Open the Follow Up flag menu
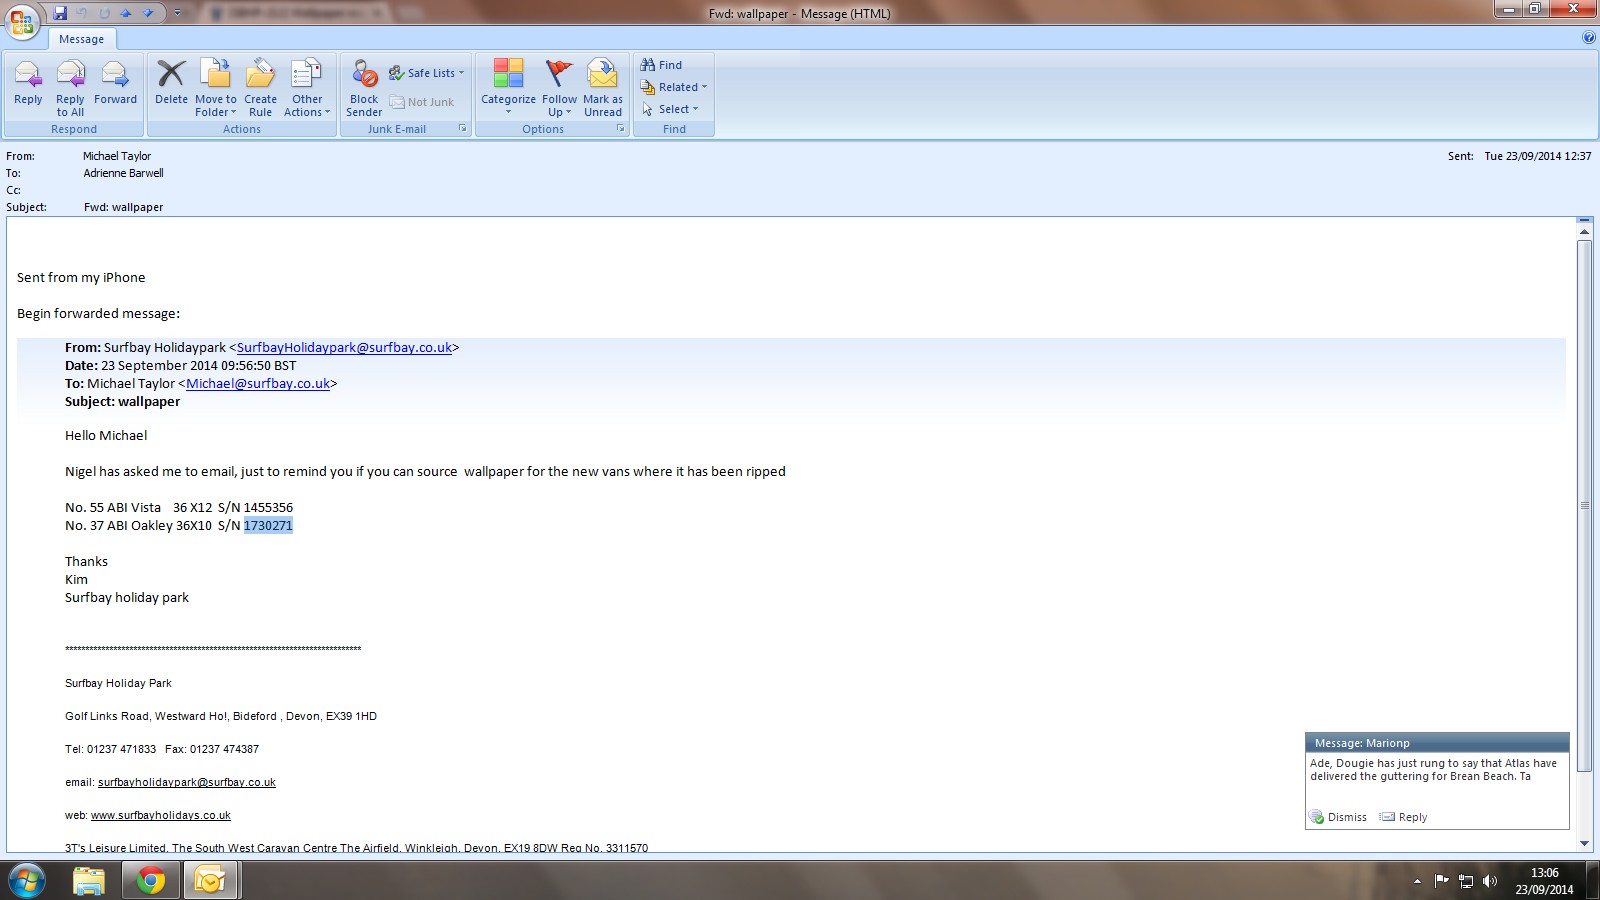Viewport: 1600px width, 900px height. [x=560, y=88]
